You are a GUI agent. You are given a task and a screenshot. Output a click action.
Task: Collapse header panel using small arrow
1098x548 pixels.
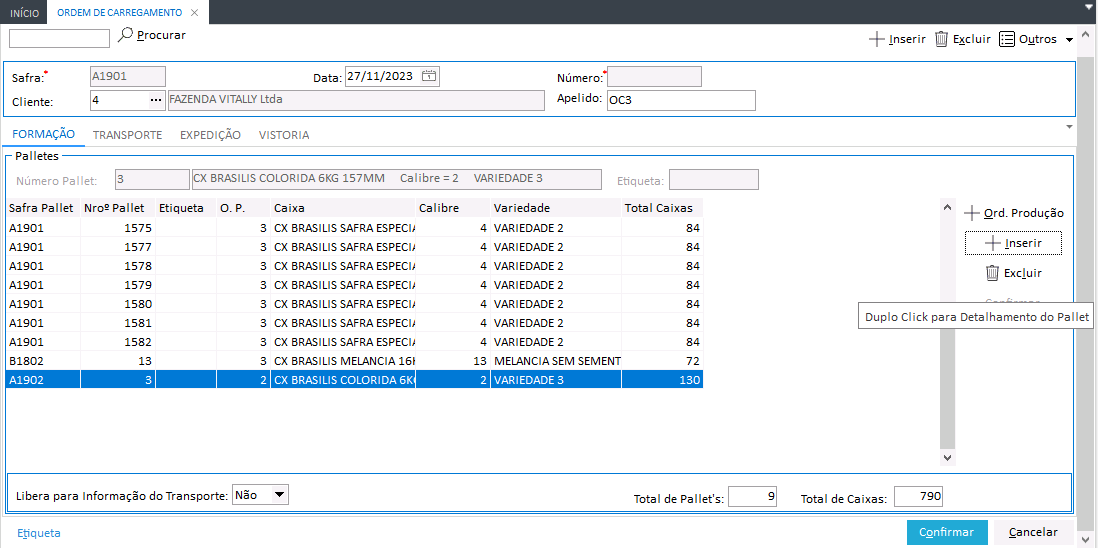[1069, 127]
